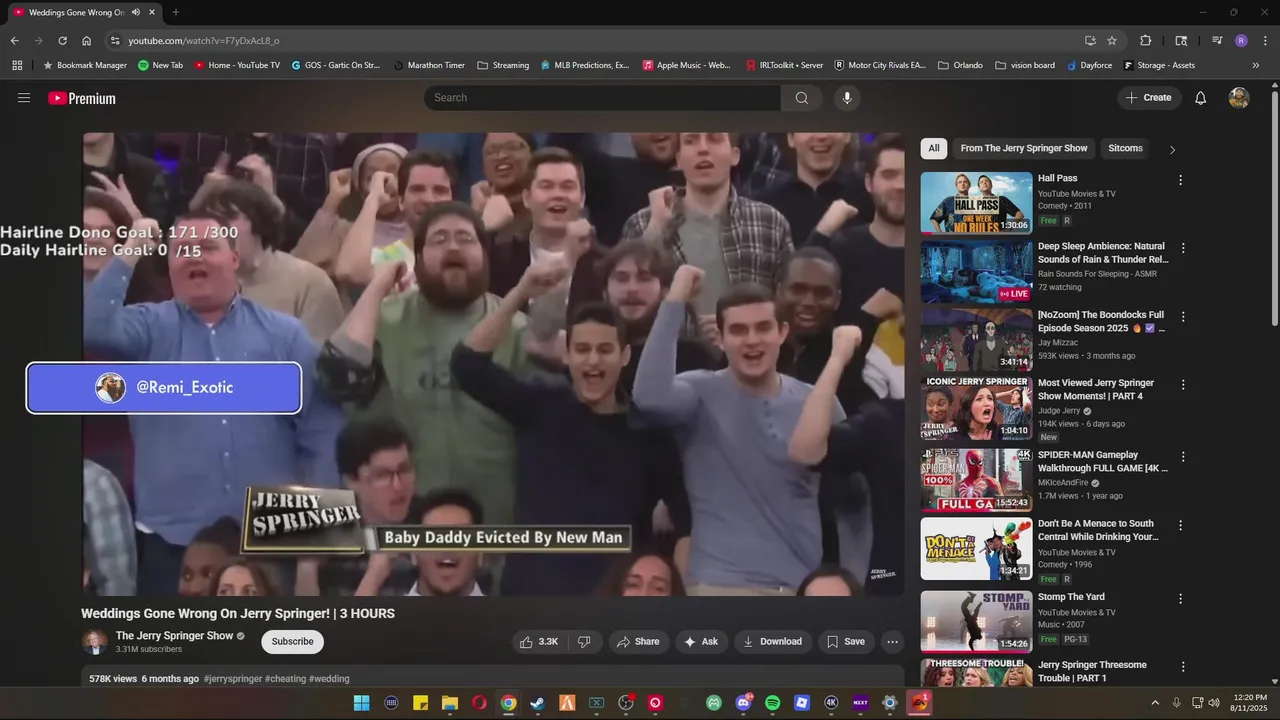Viewport: 1280px width, 720px height.
Task: Open Spotify from the taskbar
Action: tap(773, 703)
